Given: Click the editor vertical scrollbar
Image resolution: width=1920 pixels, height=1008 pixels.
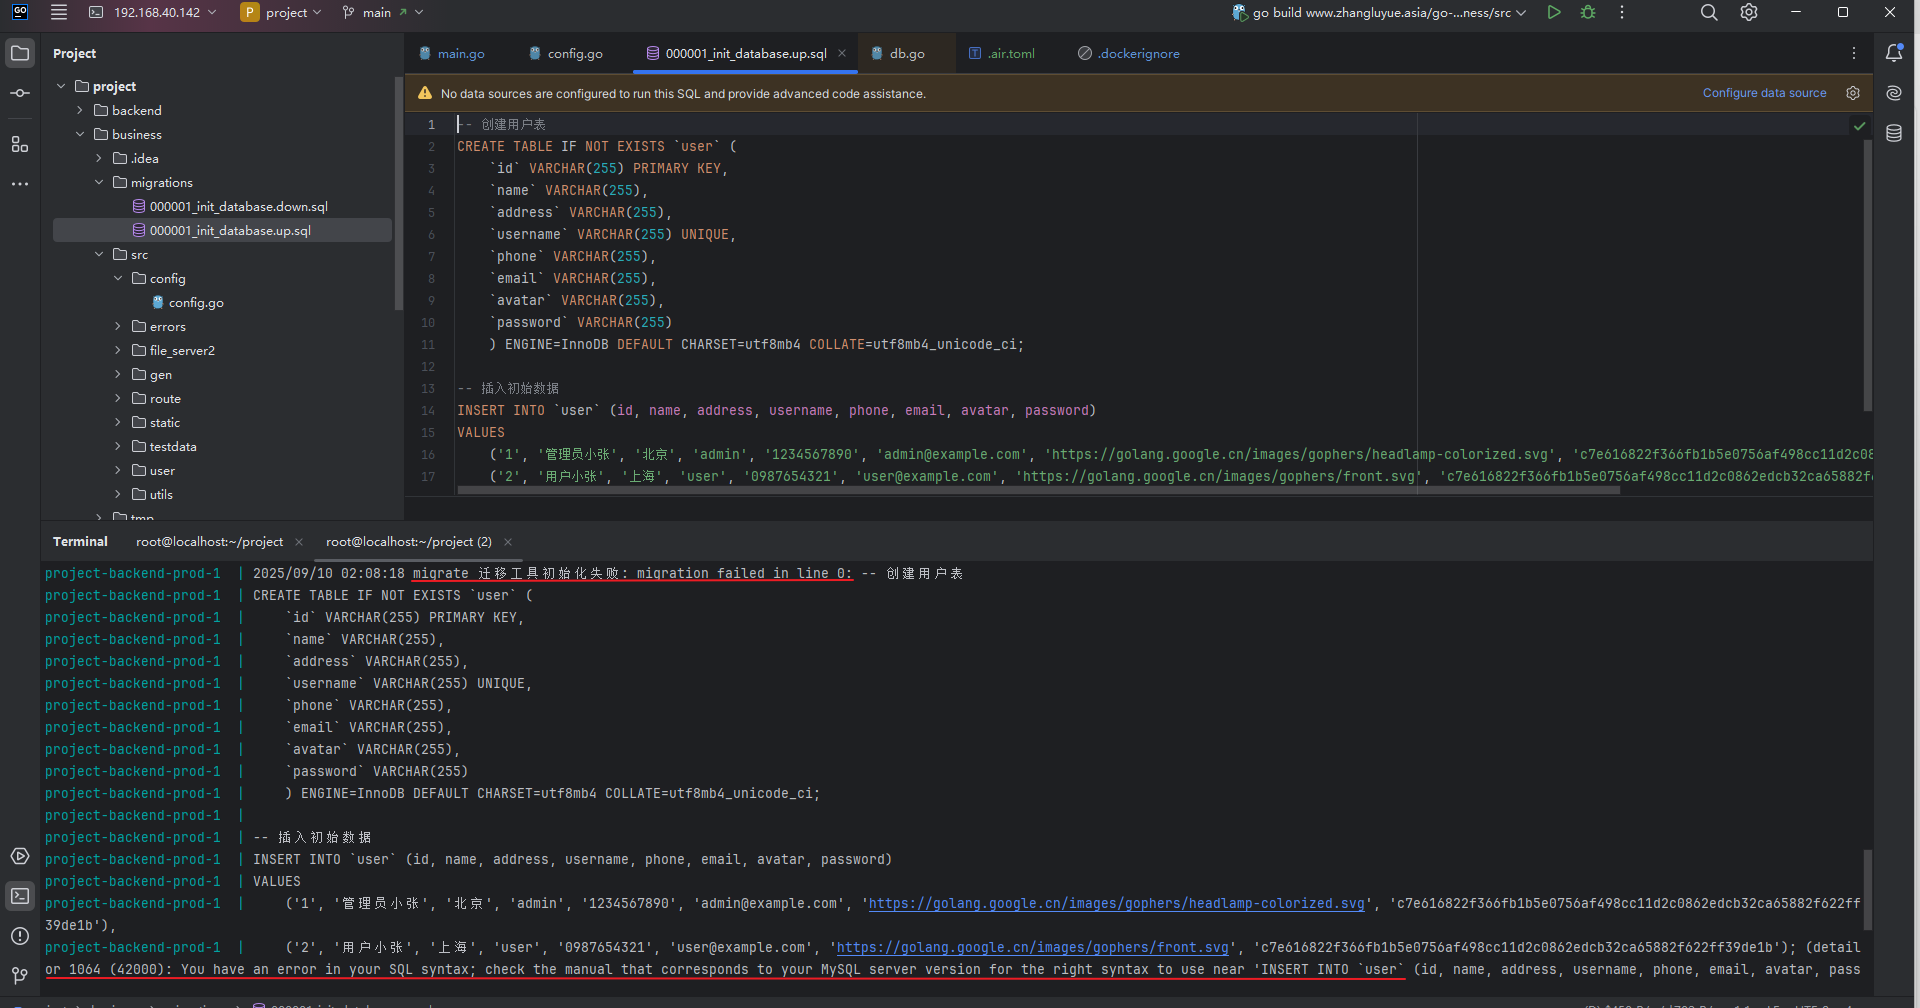Looking at the screenshot, I should coord(1867,275).
